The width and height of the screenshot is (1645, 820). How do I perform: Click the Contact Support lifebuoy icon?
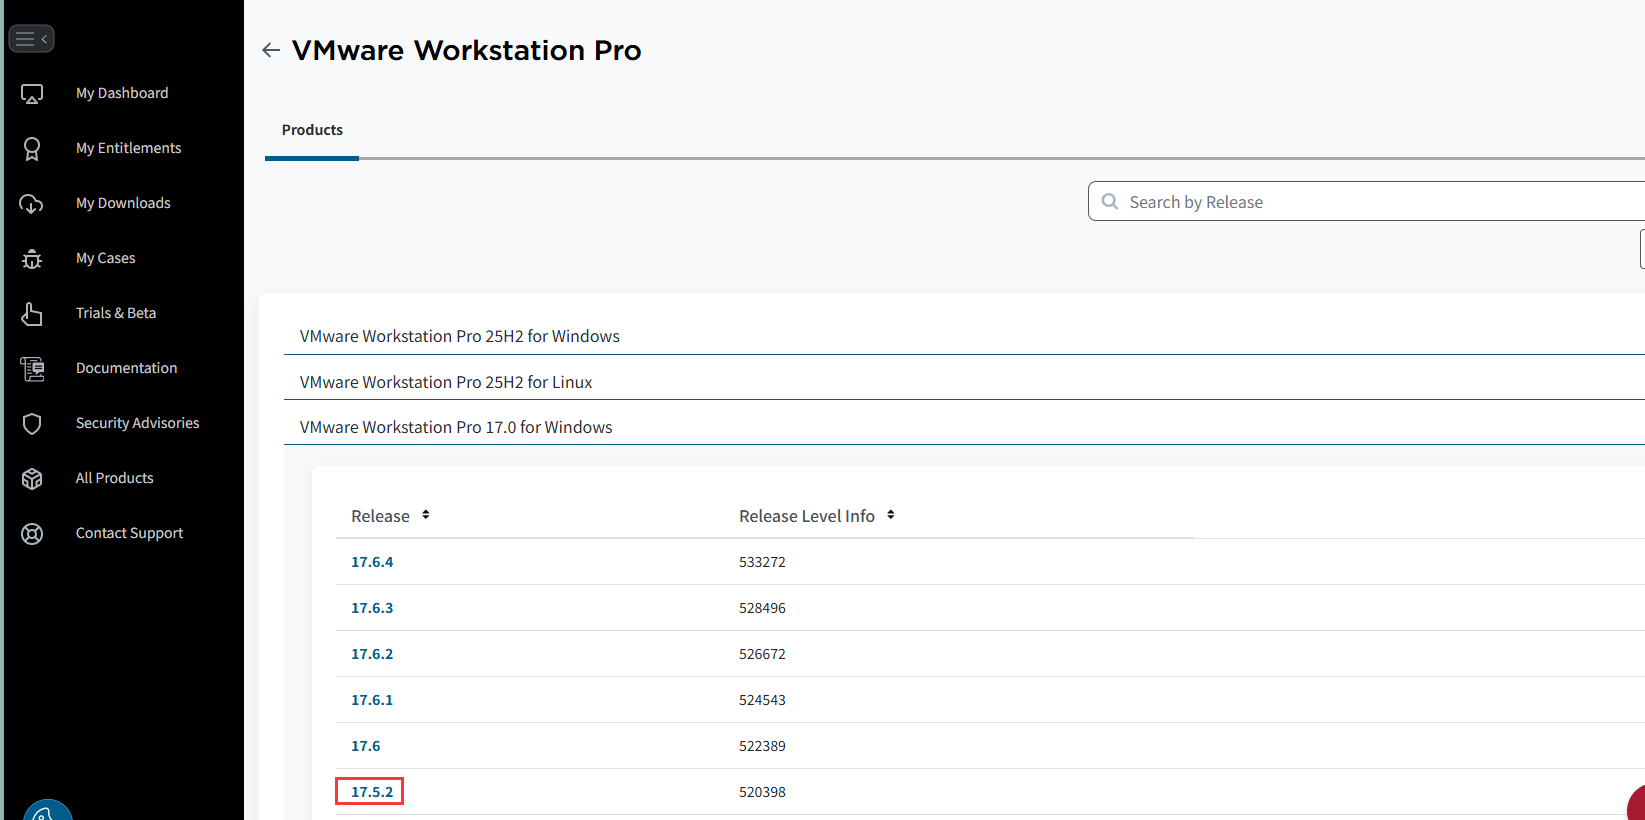point(32,534)
